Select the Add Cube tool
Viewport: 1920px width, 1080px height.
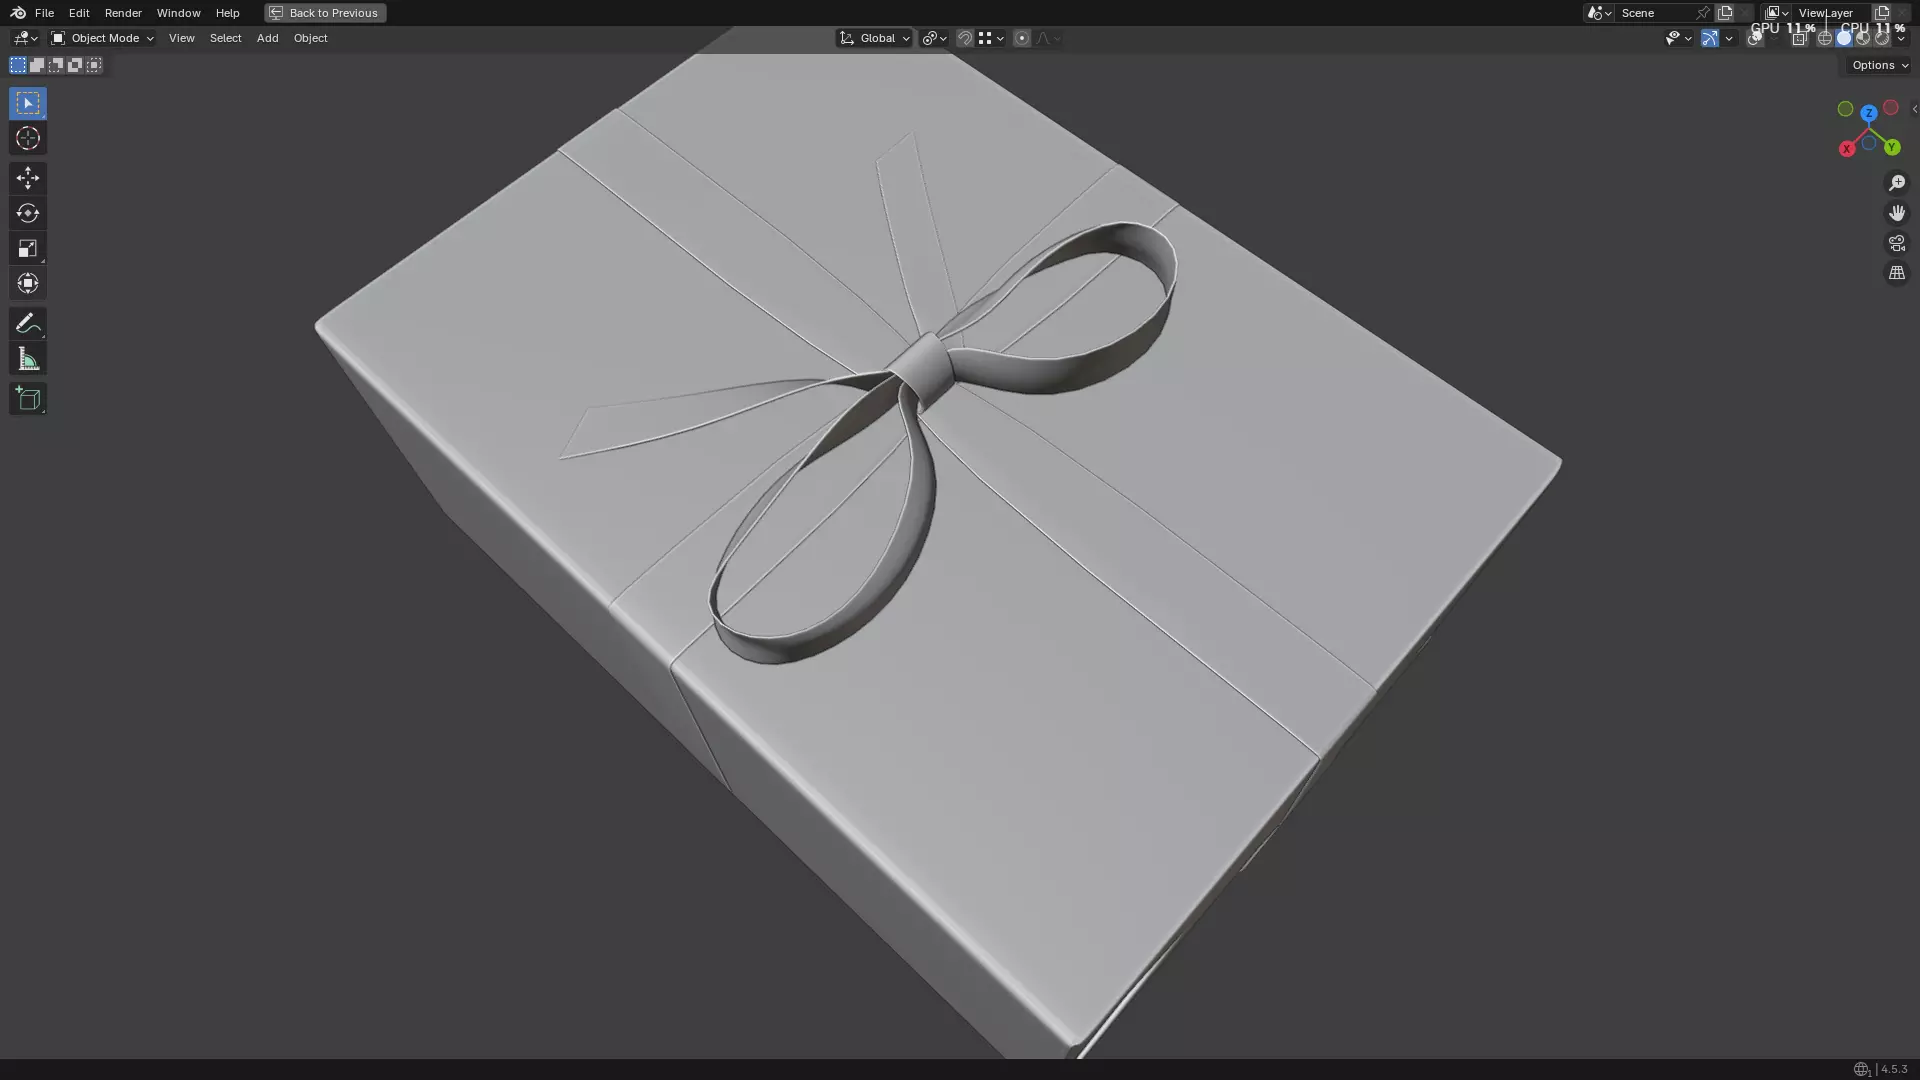tap(28, 398)
